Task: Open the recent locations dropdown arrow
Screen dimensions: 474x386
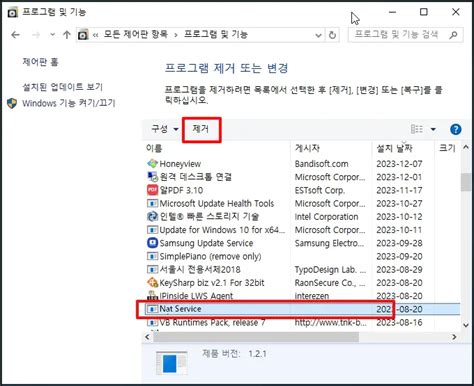Action: 52,35
